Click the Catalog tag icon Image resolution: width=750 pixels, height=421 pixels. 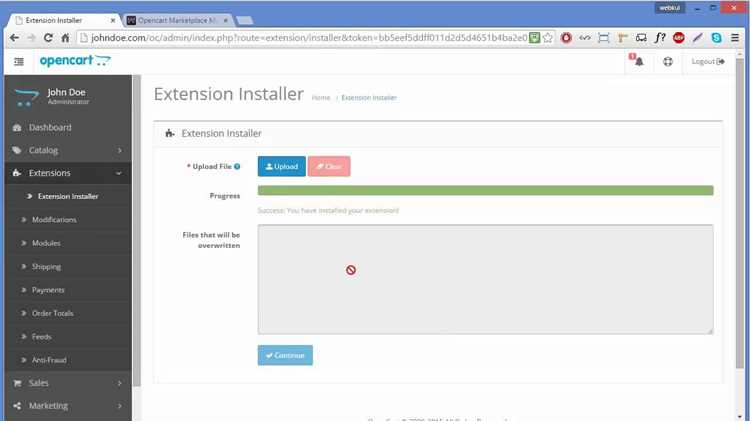click(17, 150)
